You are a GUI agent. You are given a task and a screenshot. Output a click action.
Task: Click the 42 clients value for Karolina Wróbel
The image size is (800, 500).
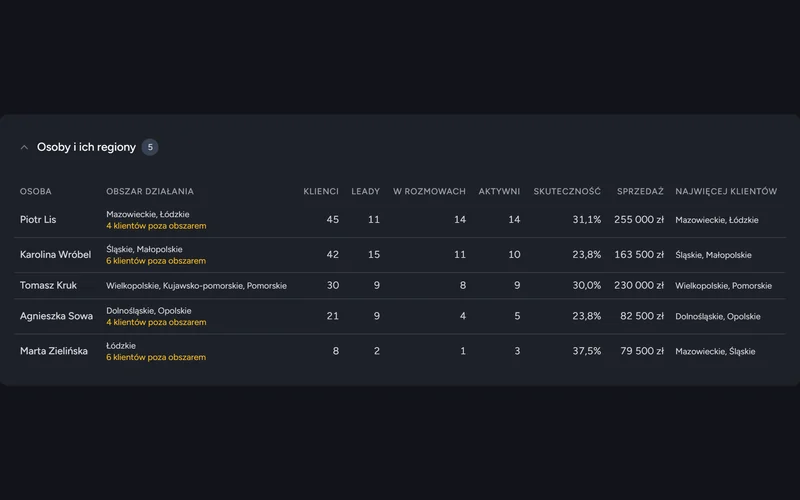pyautogui.click(x=333, y=255)
